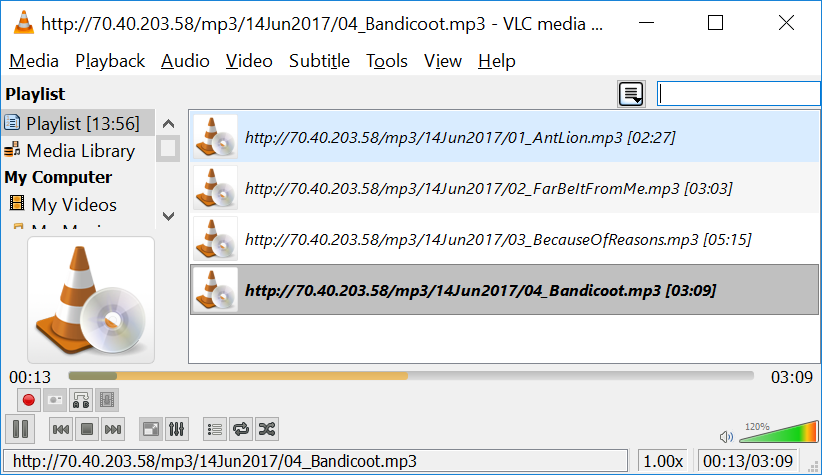Stop playback with the stop button
The height and width of the screenshot is (475, 822).
pyautogui.click(x=87, y=430)
